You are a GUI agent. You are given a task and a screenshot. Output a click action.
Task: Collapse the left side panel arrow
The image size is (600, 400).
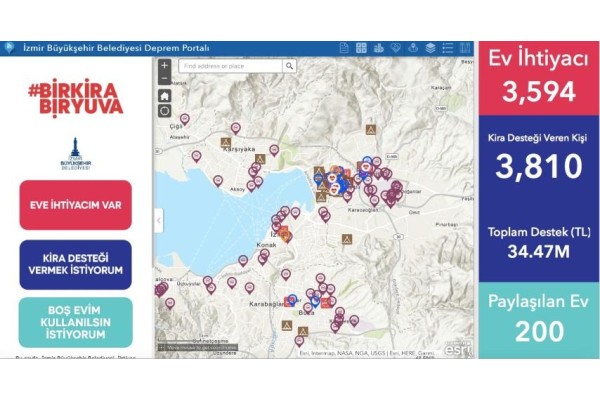point(157,220)
